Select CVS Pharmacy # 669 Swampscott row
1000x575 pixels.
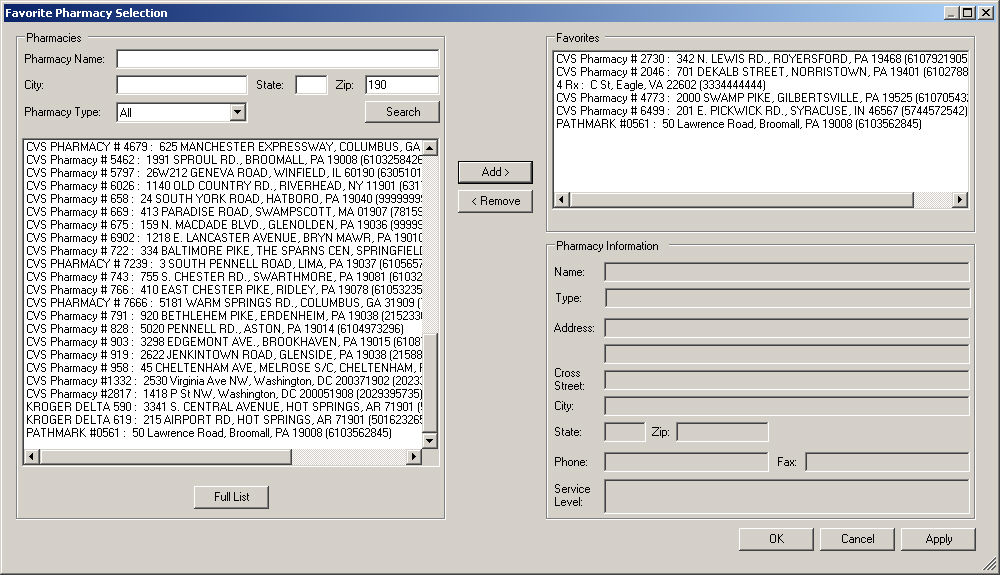point(223,212)
